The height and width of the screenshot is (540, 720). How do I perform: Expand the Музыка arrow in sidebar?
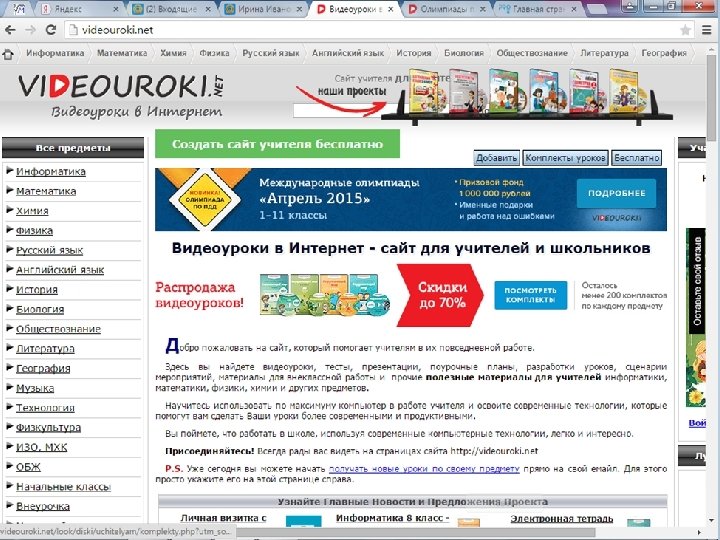pyautogui.click(x=10, y=388)
